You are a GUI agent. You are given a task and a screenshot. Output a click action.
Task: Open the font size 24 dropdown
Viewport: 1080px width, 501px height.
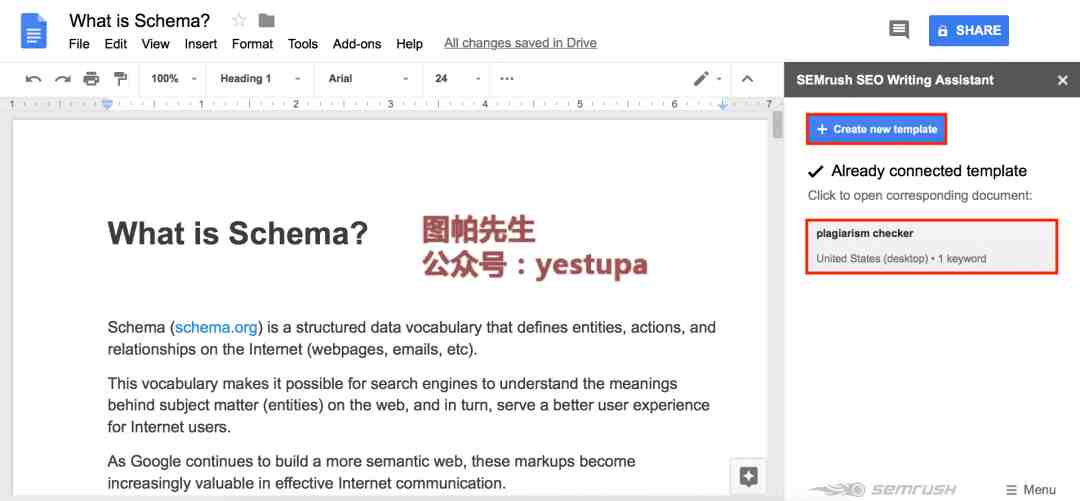(x=457, y=79)
